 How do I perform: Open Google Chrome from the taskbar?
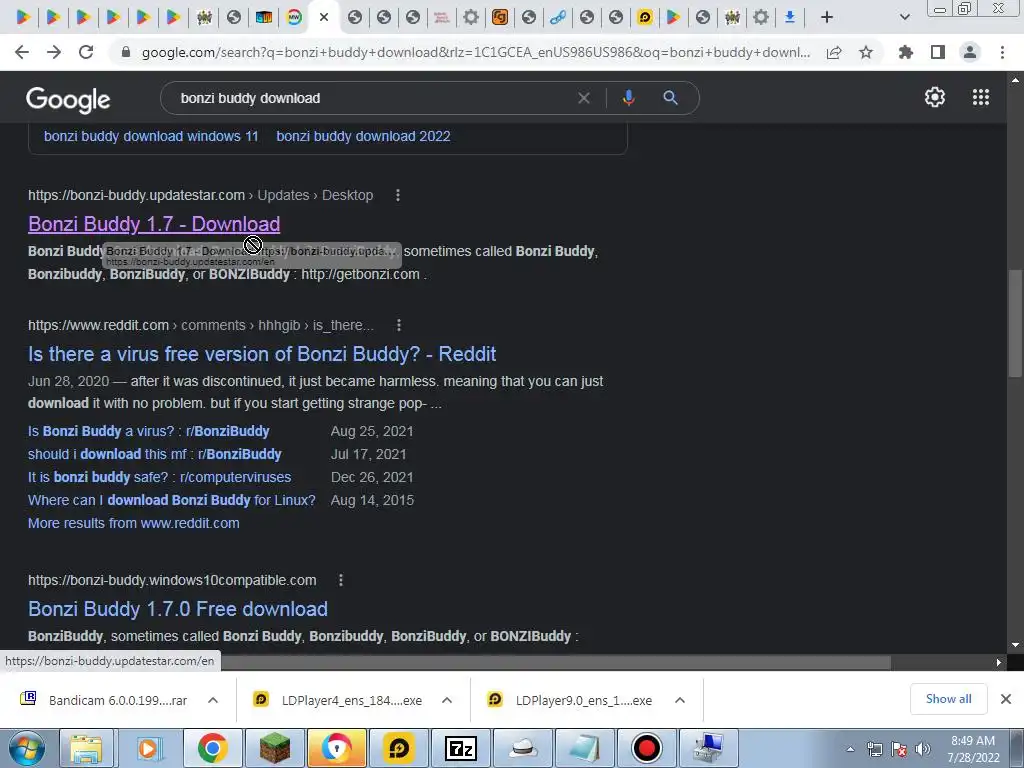pos(212,748)
